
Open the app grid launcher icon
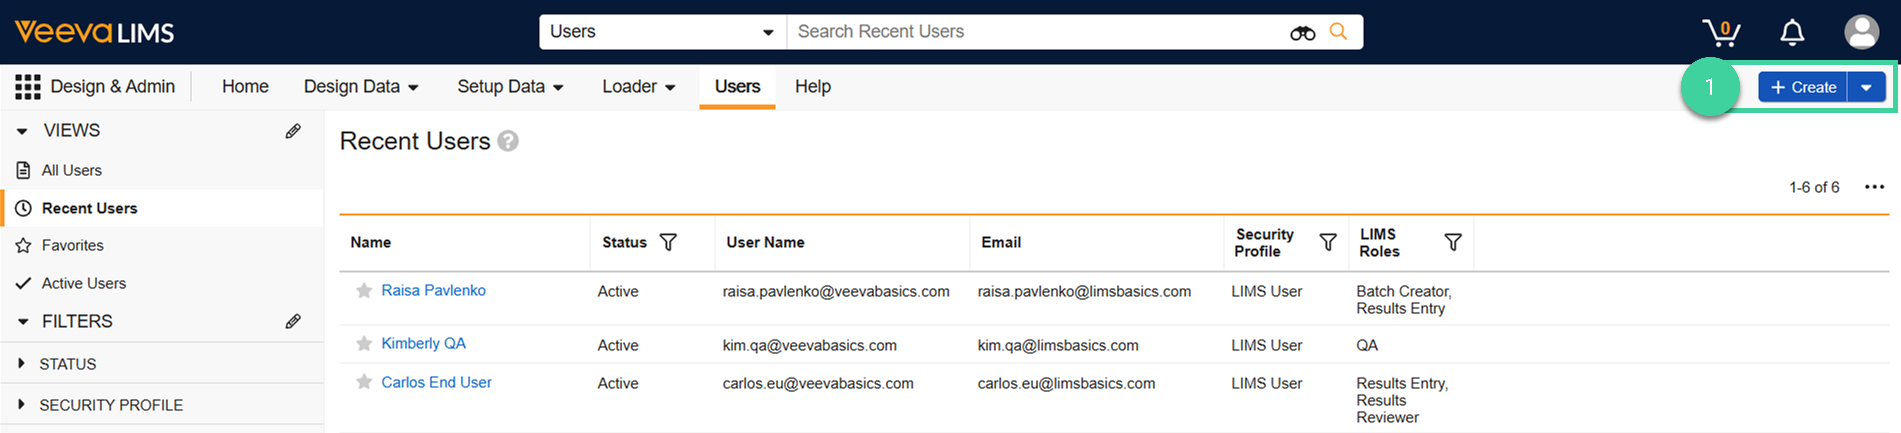click(27, 87)
